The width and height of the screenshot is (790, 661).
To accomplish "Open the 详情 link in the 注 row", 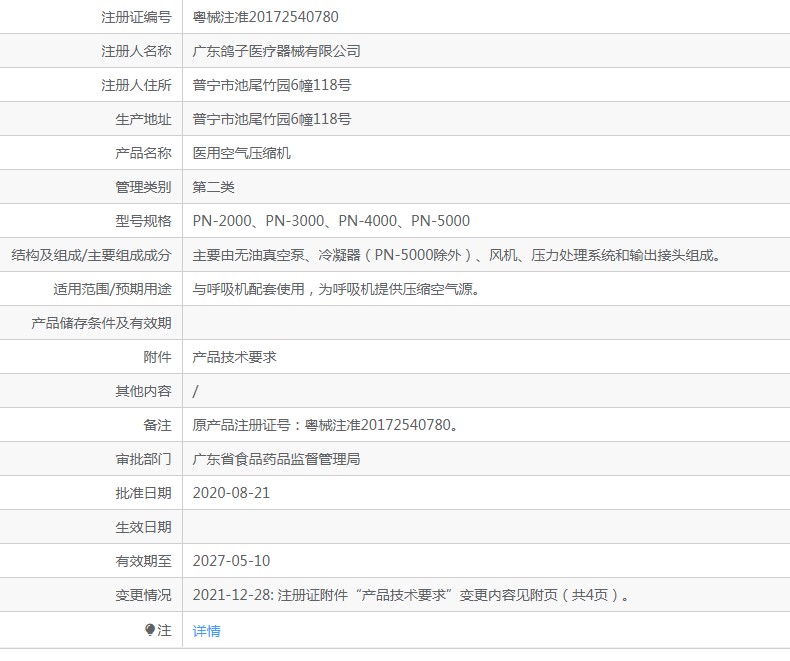I will 206,630.
